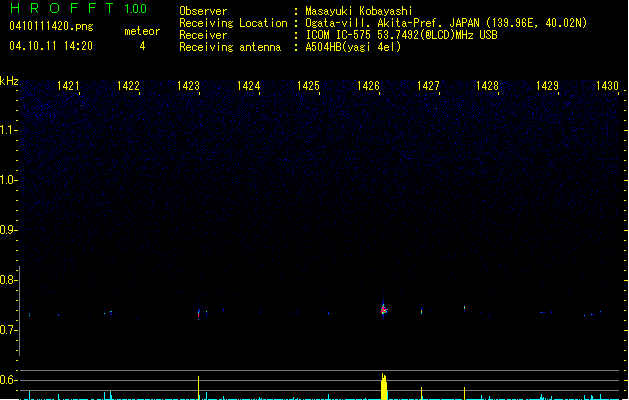Click the Receiving antenna label

click(x=230, y=47)
